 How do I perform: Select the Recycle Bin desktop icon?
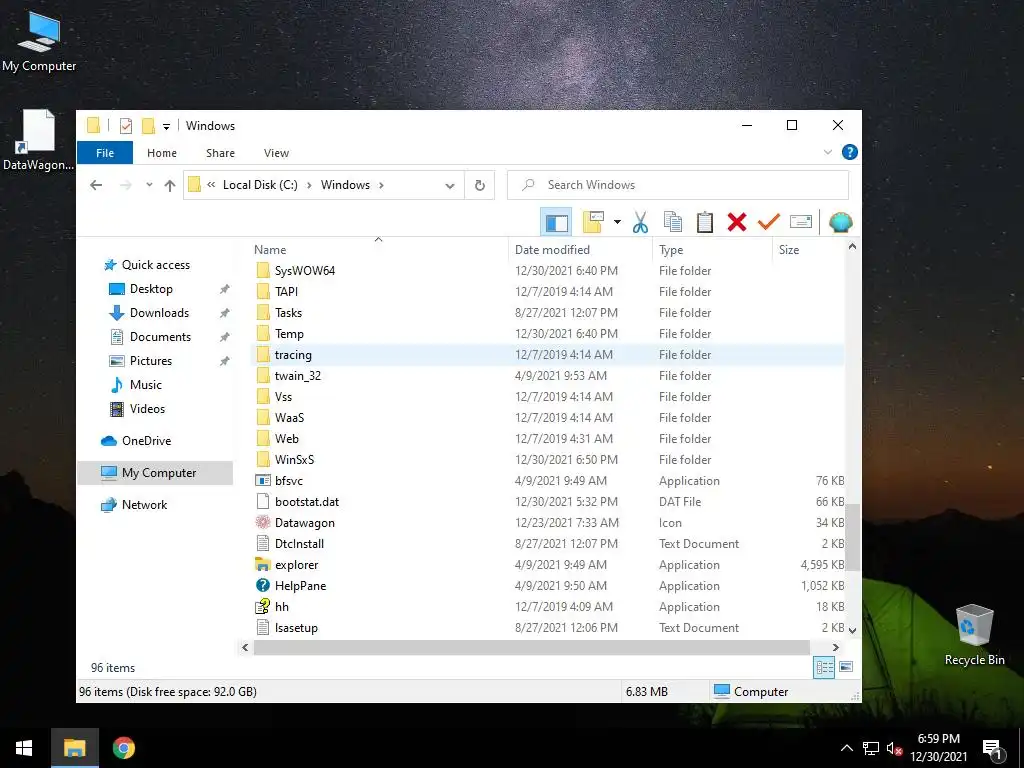(x=974, y=635)
